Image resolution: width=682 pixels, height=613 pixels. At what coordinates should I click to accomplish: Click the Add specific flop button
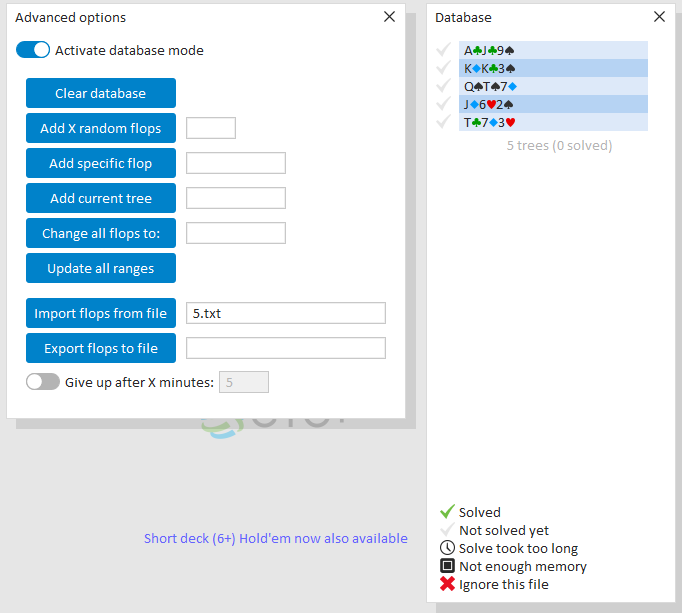101,163
